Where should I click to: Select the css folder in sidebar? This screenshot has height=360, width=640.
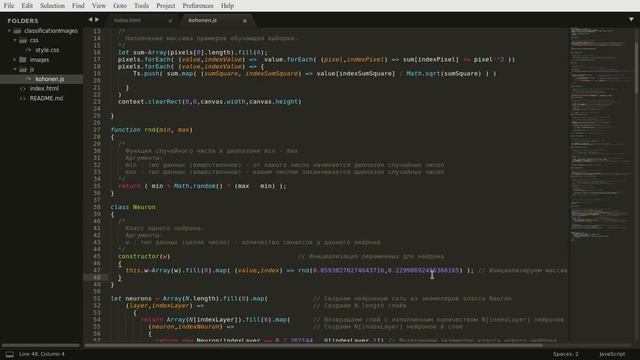(x=34, y=40)
